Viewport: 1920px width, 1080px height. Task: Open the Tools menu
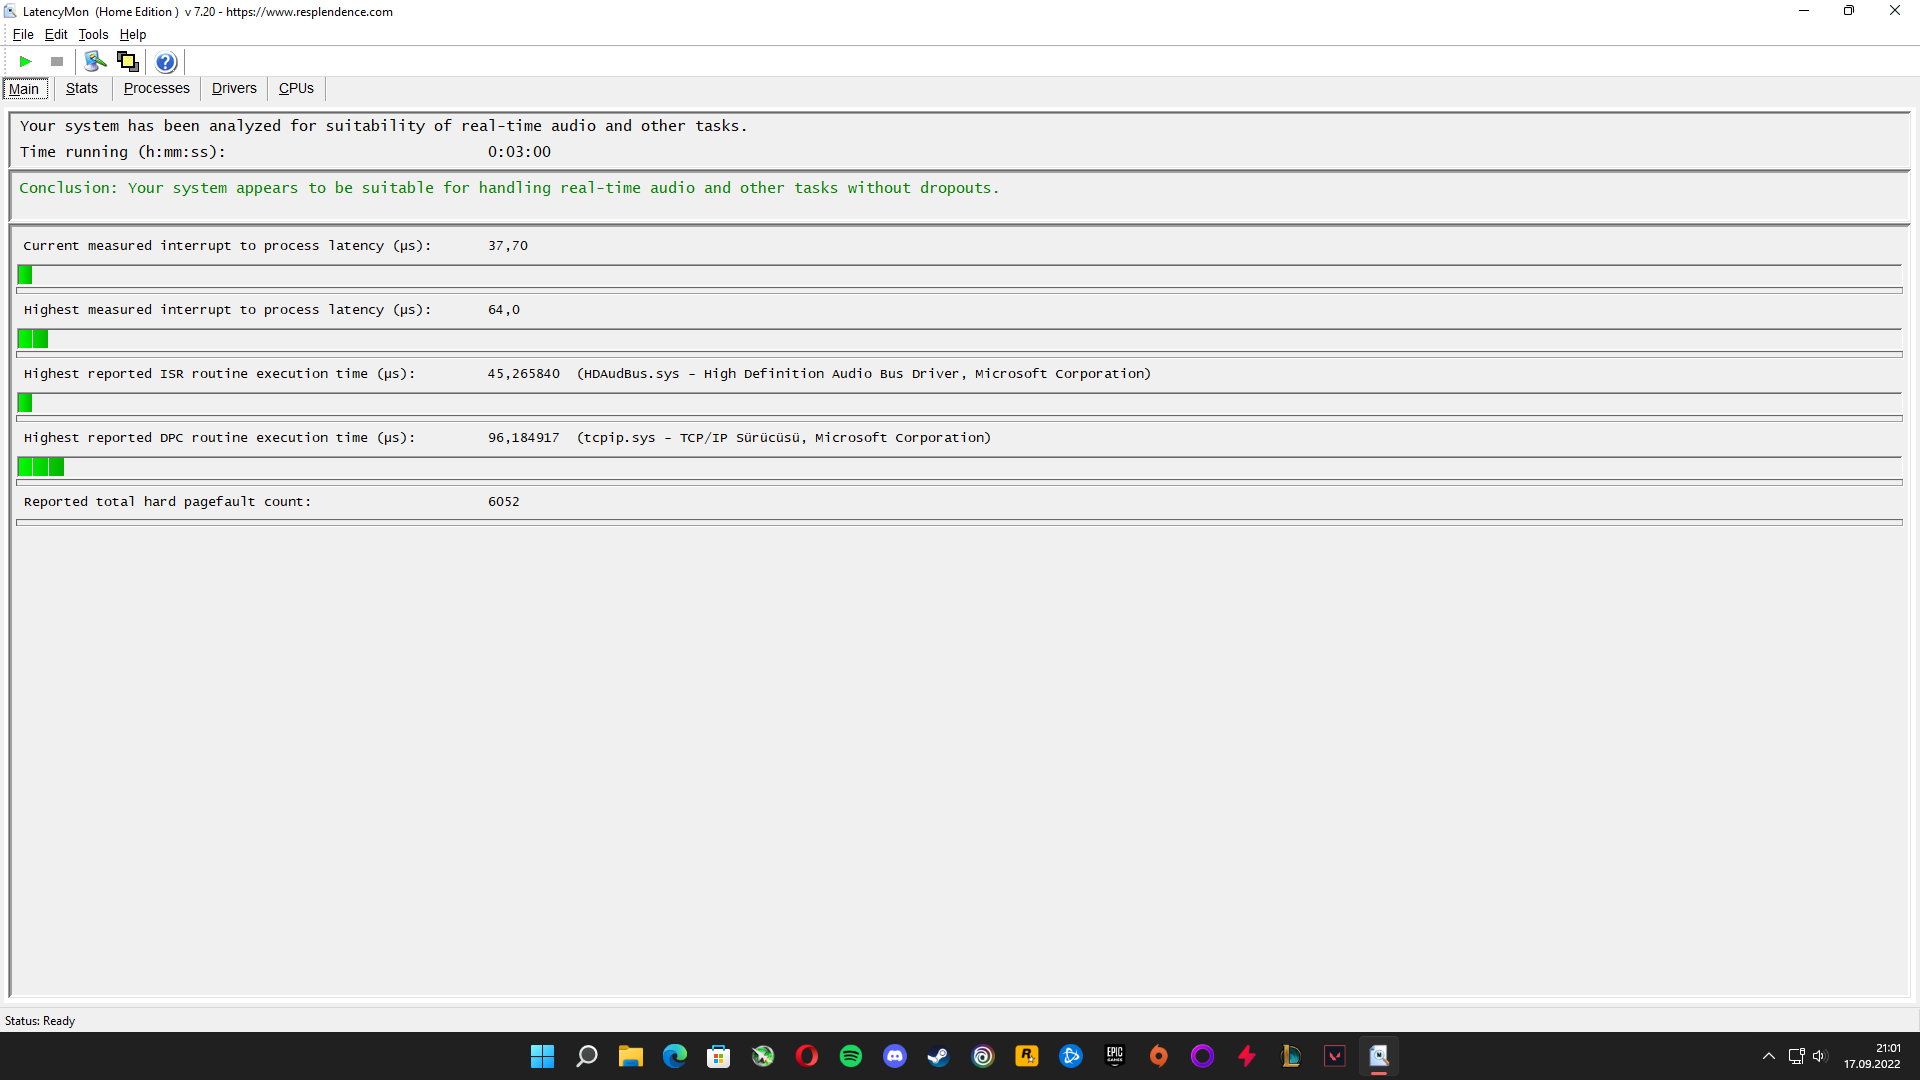click(x=93, y=34)
